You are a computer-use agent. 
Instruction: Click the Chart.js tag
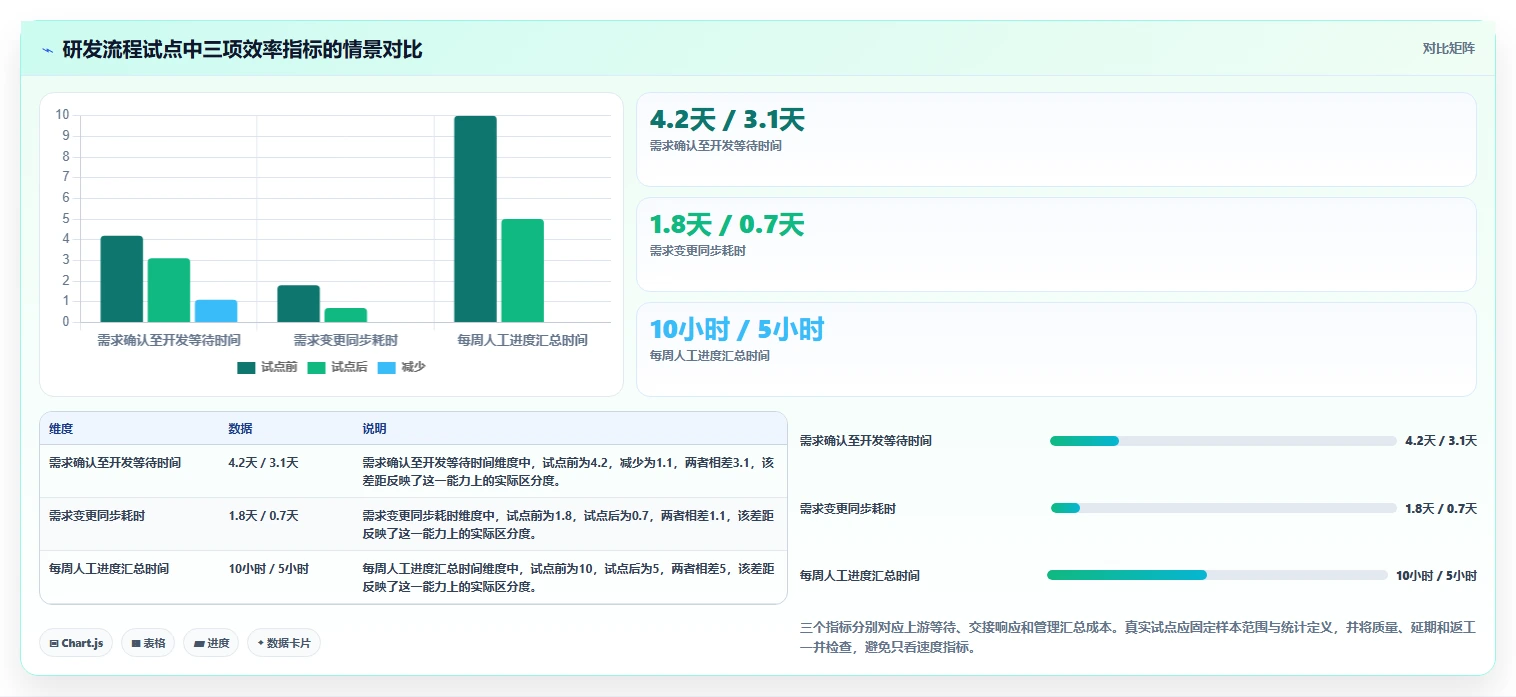click(x=77, y=643)
